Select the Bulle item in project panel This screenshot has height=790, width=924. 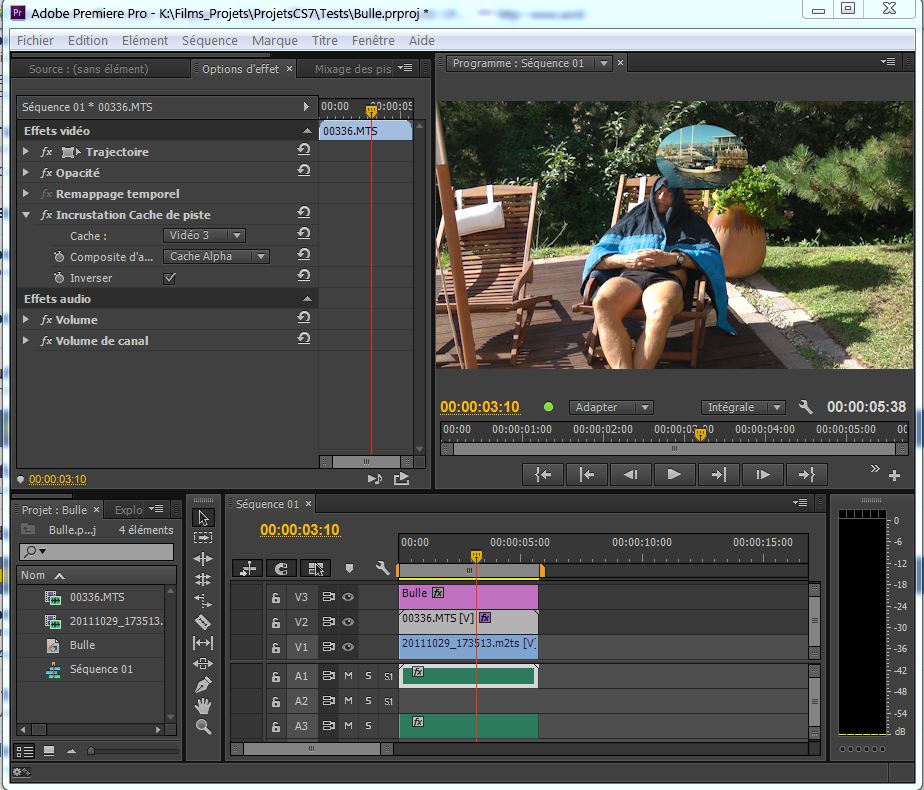[x=82, y=645]
